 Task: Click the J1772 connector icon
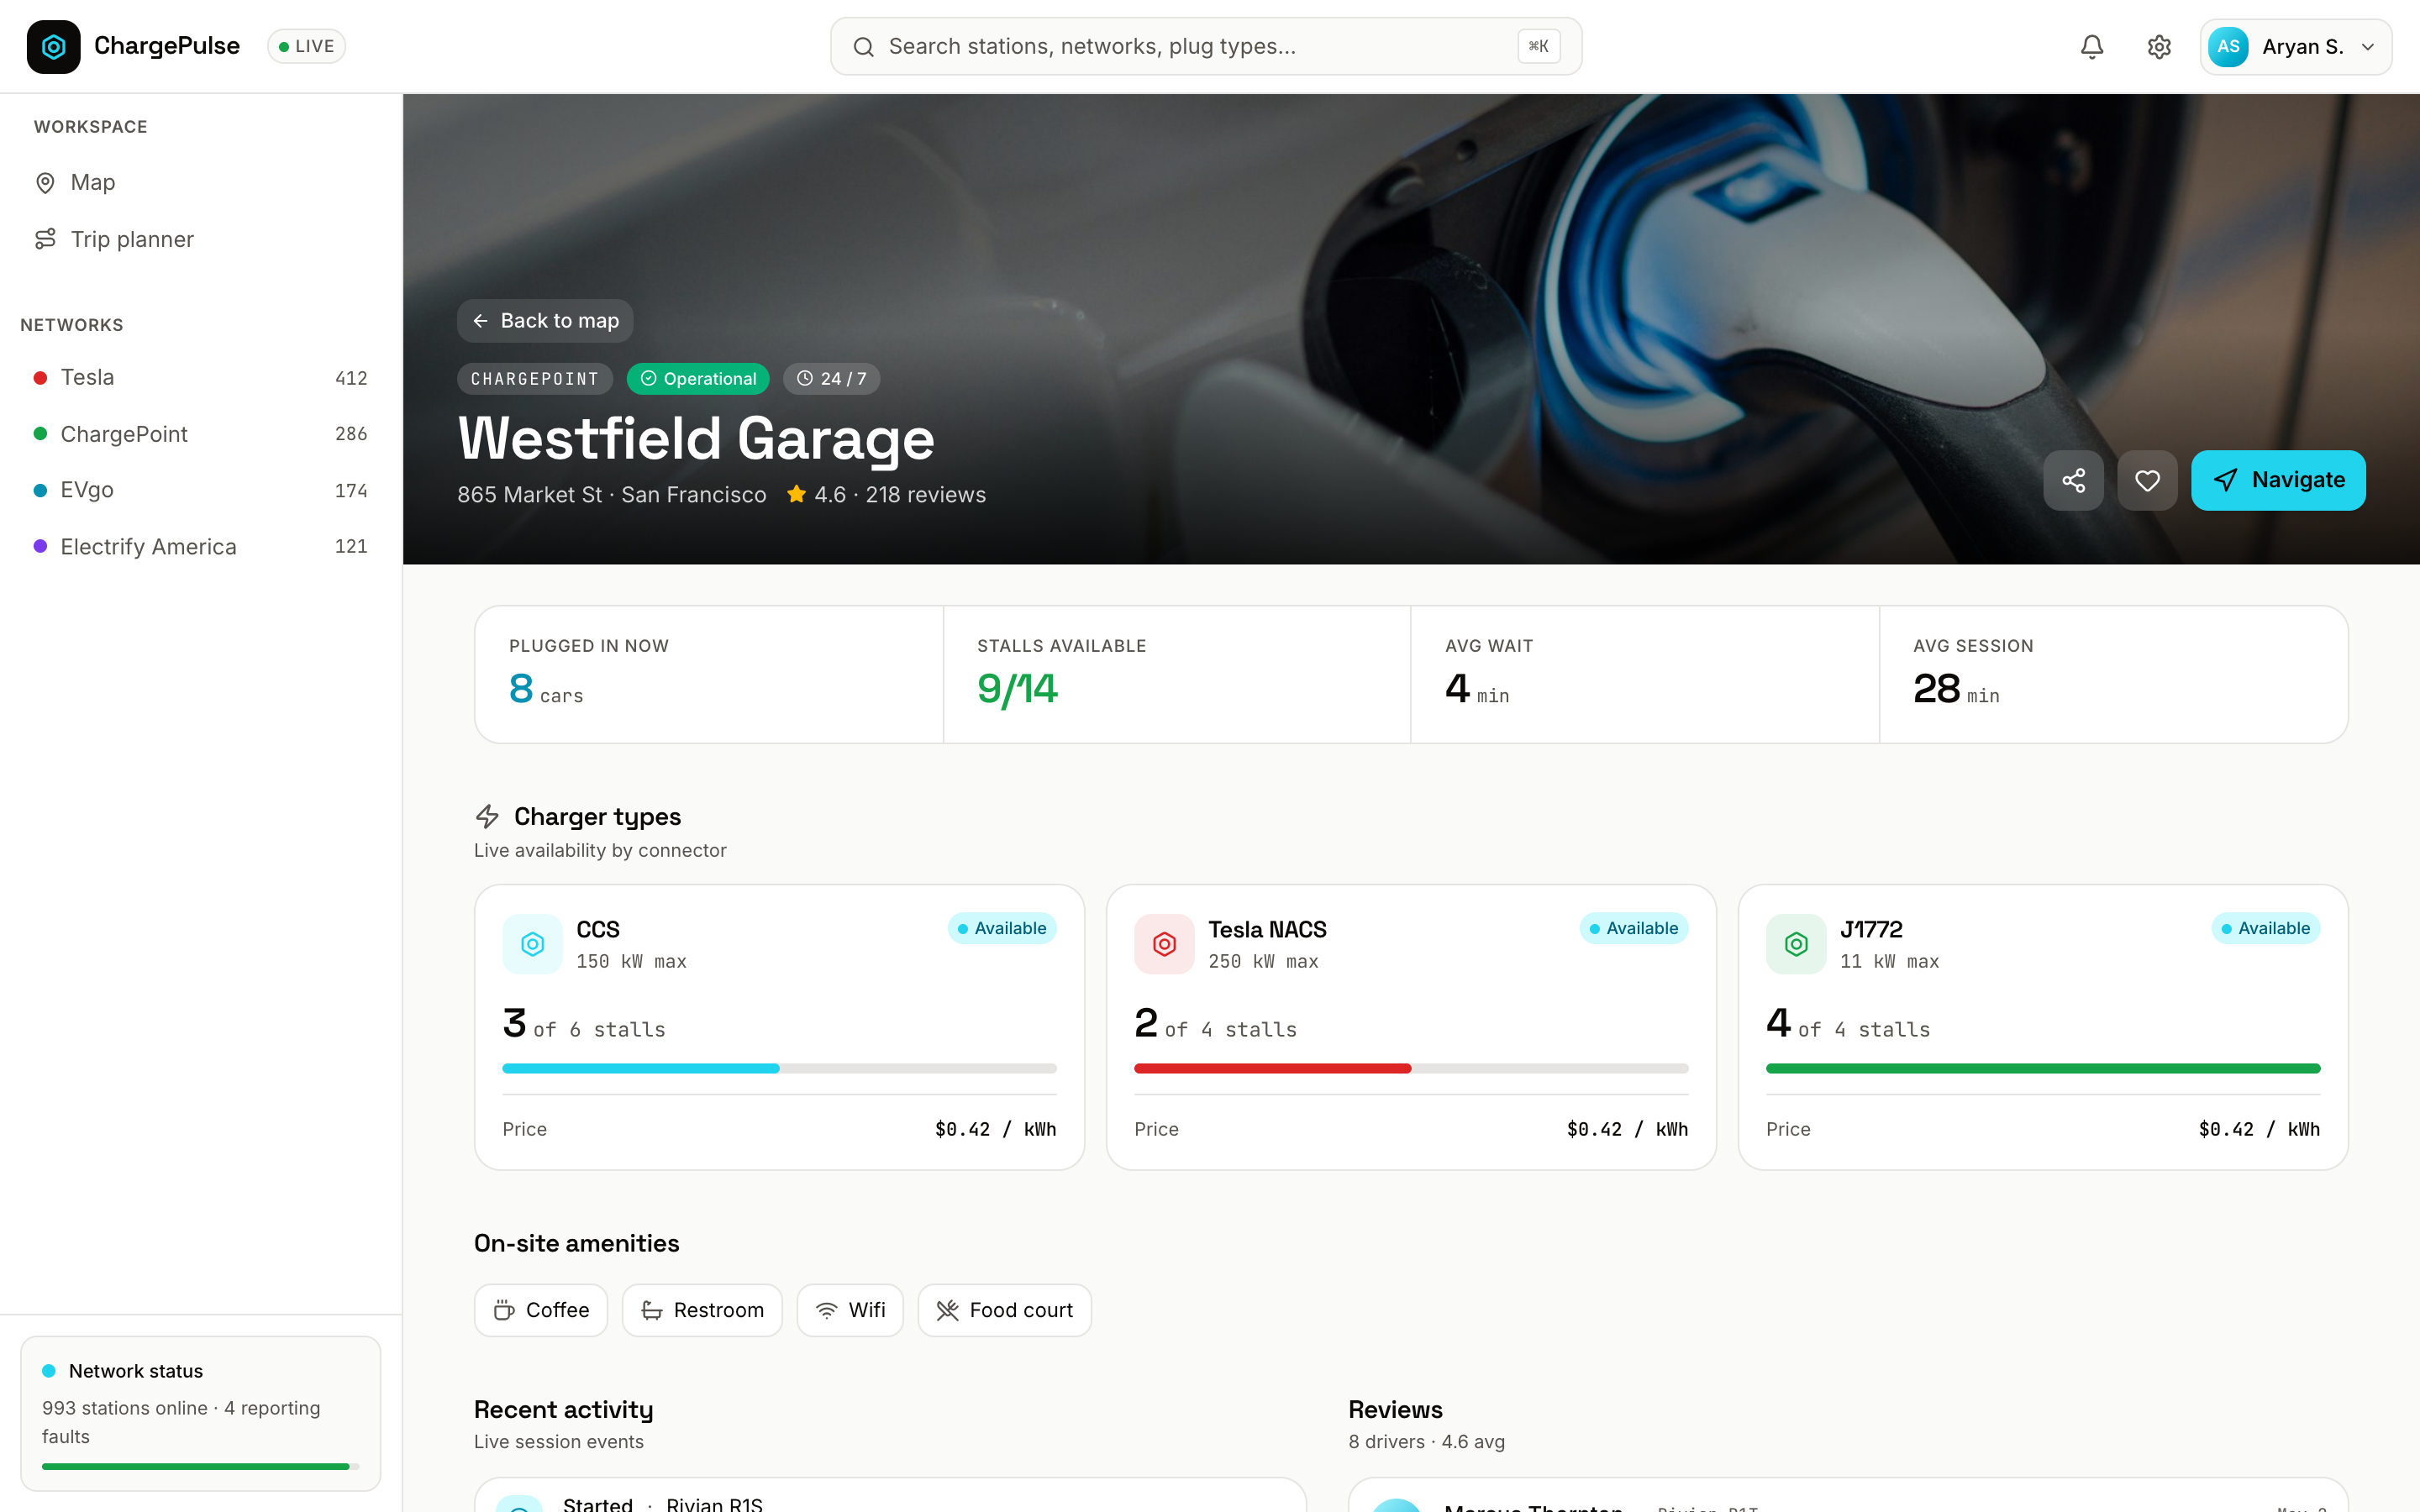(1796, 944)
